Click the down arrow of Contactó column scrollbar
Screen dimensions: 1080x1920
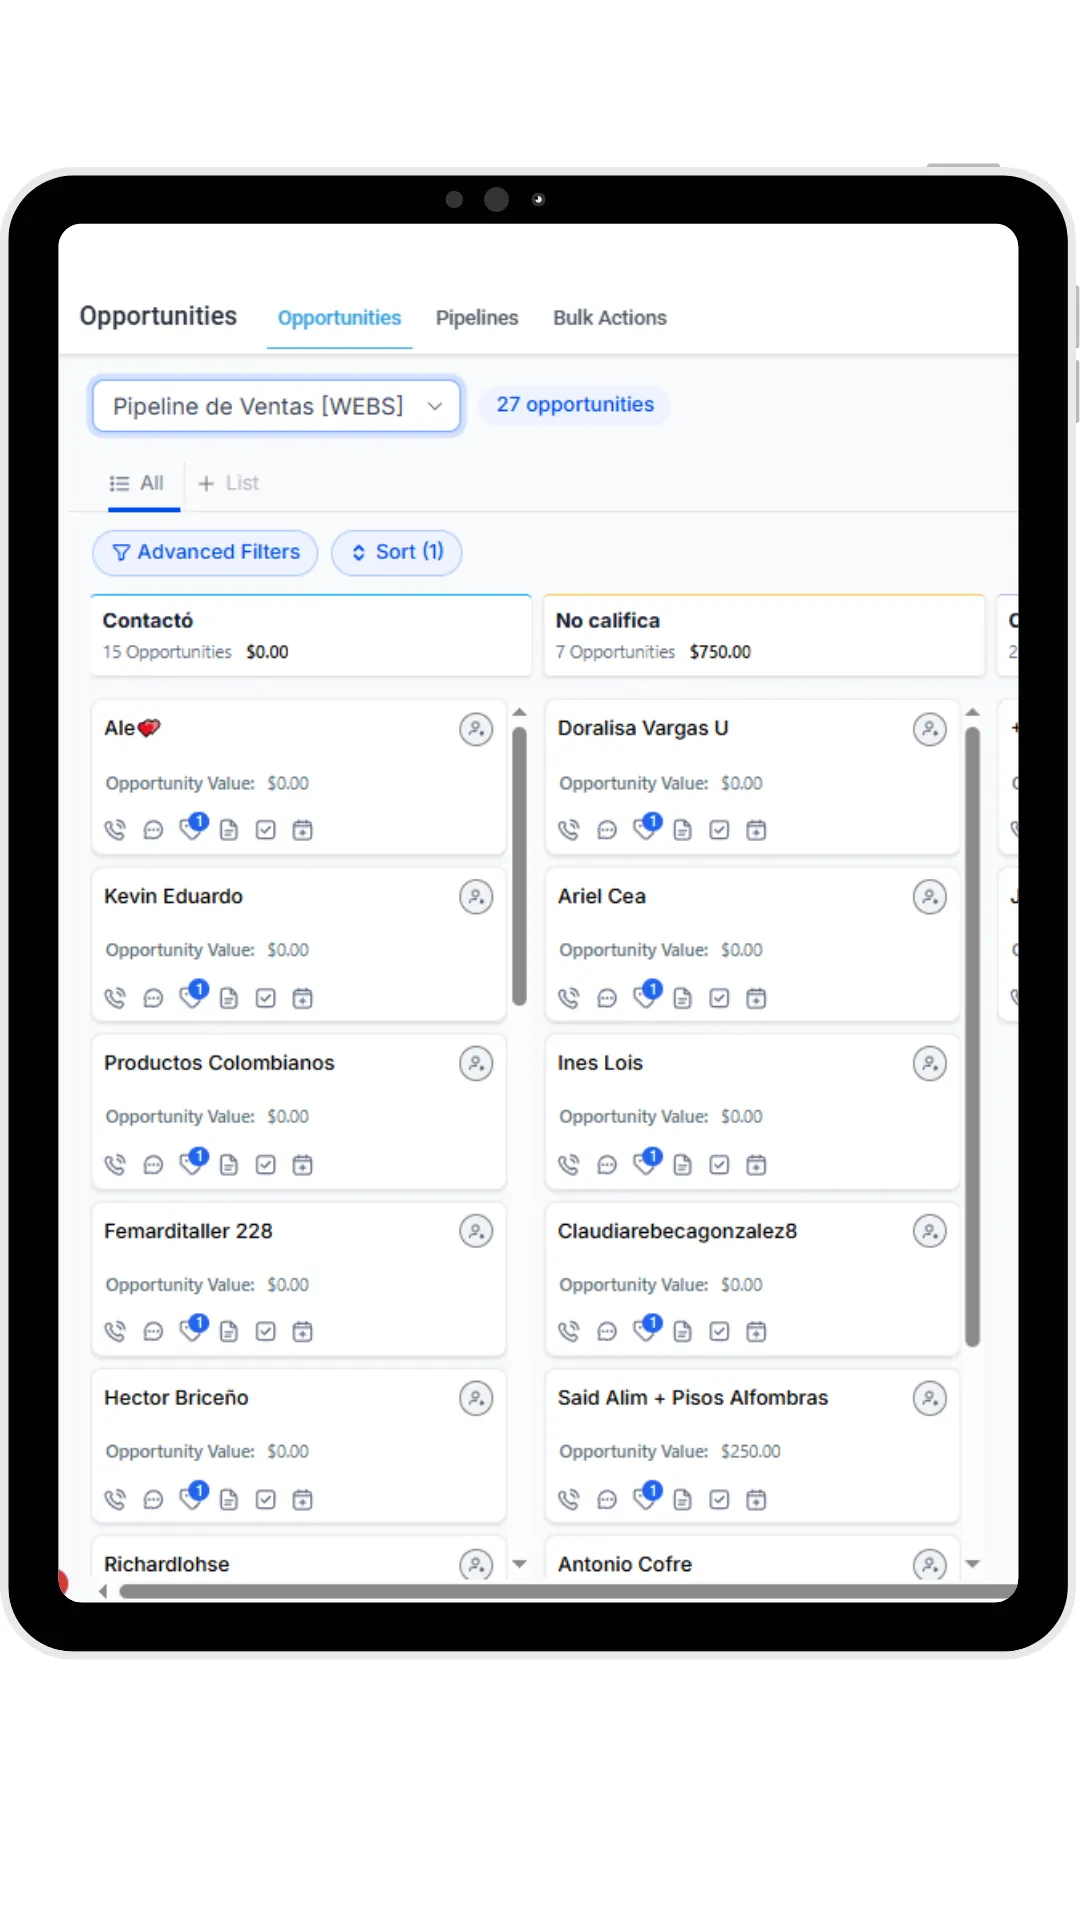520,1564
